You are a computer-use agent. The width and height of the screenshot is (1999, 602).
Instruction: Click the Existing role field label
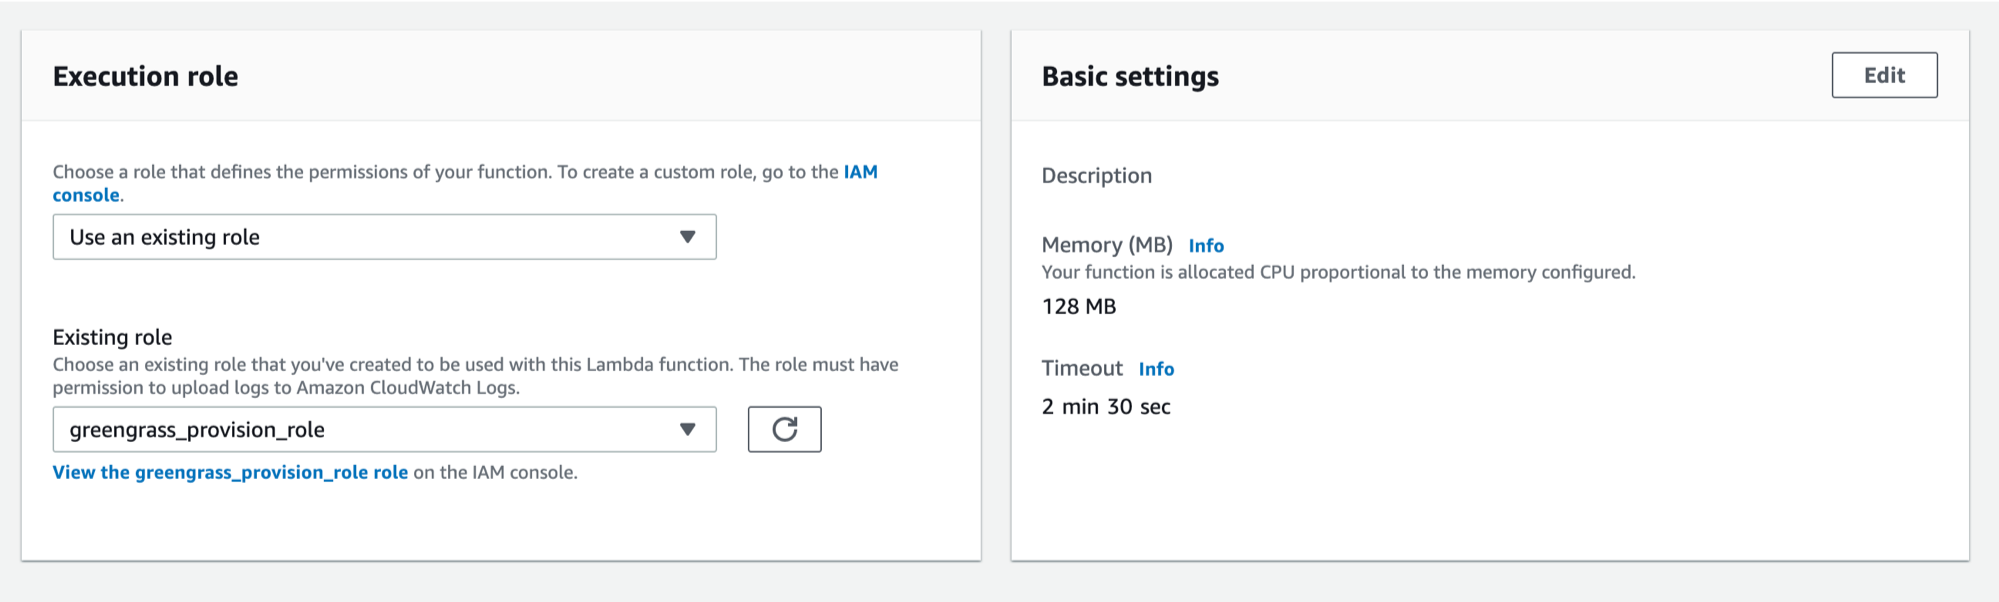tap(112, 337)
